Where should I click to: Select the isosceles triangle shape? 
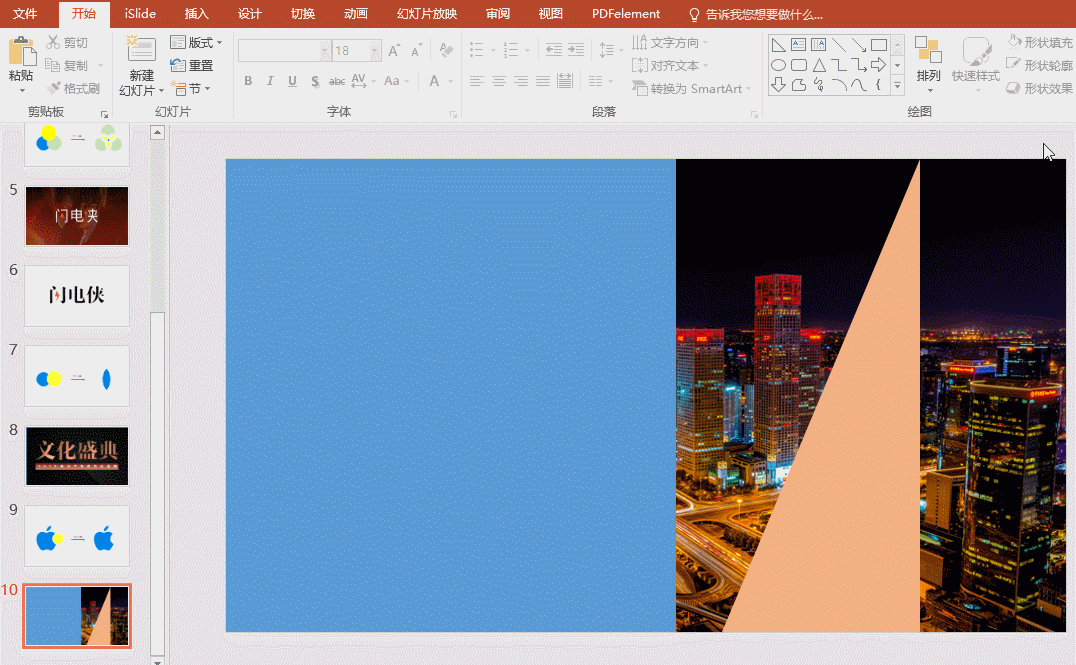[819, 65]
